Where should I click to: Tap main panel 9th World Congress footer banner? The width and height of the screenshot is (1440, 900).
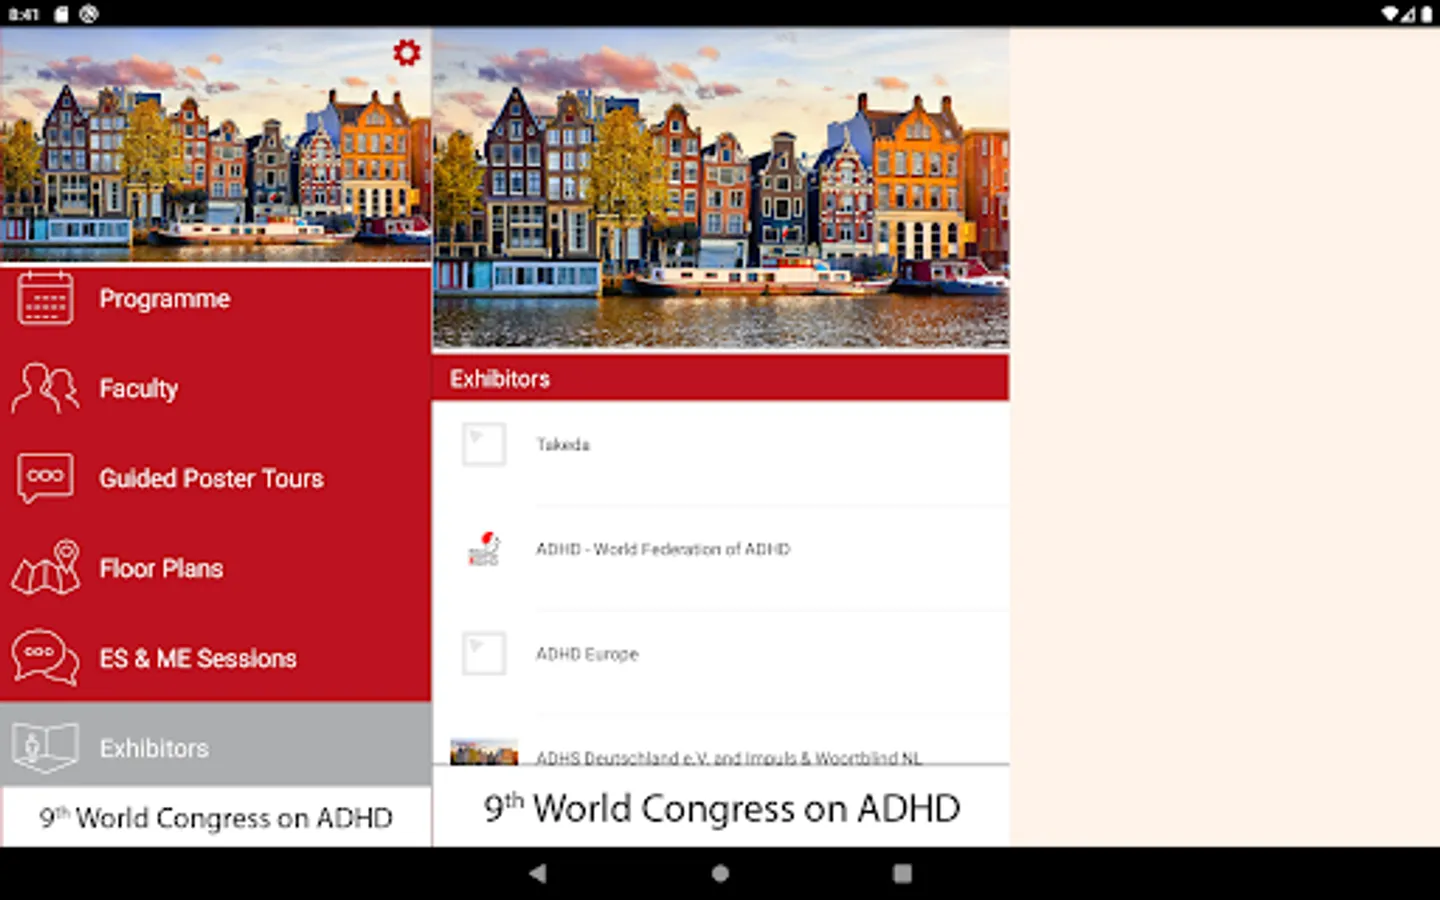tap(720, 807)
